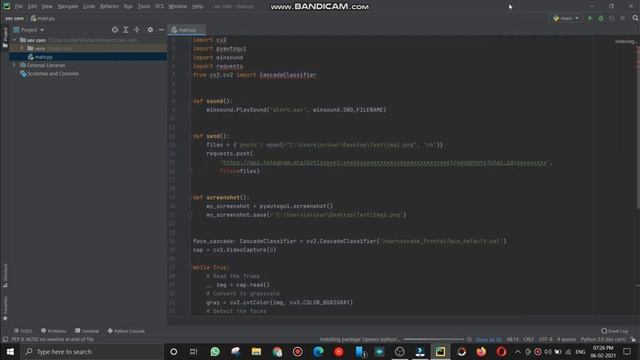Open Microsoft Edge from the taskbar
This screenshot has height=360, width=640.
[318, 351]
